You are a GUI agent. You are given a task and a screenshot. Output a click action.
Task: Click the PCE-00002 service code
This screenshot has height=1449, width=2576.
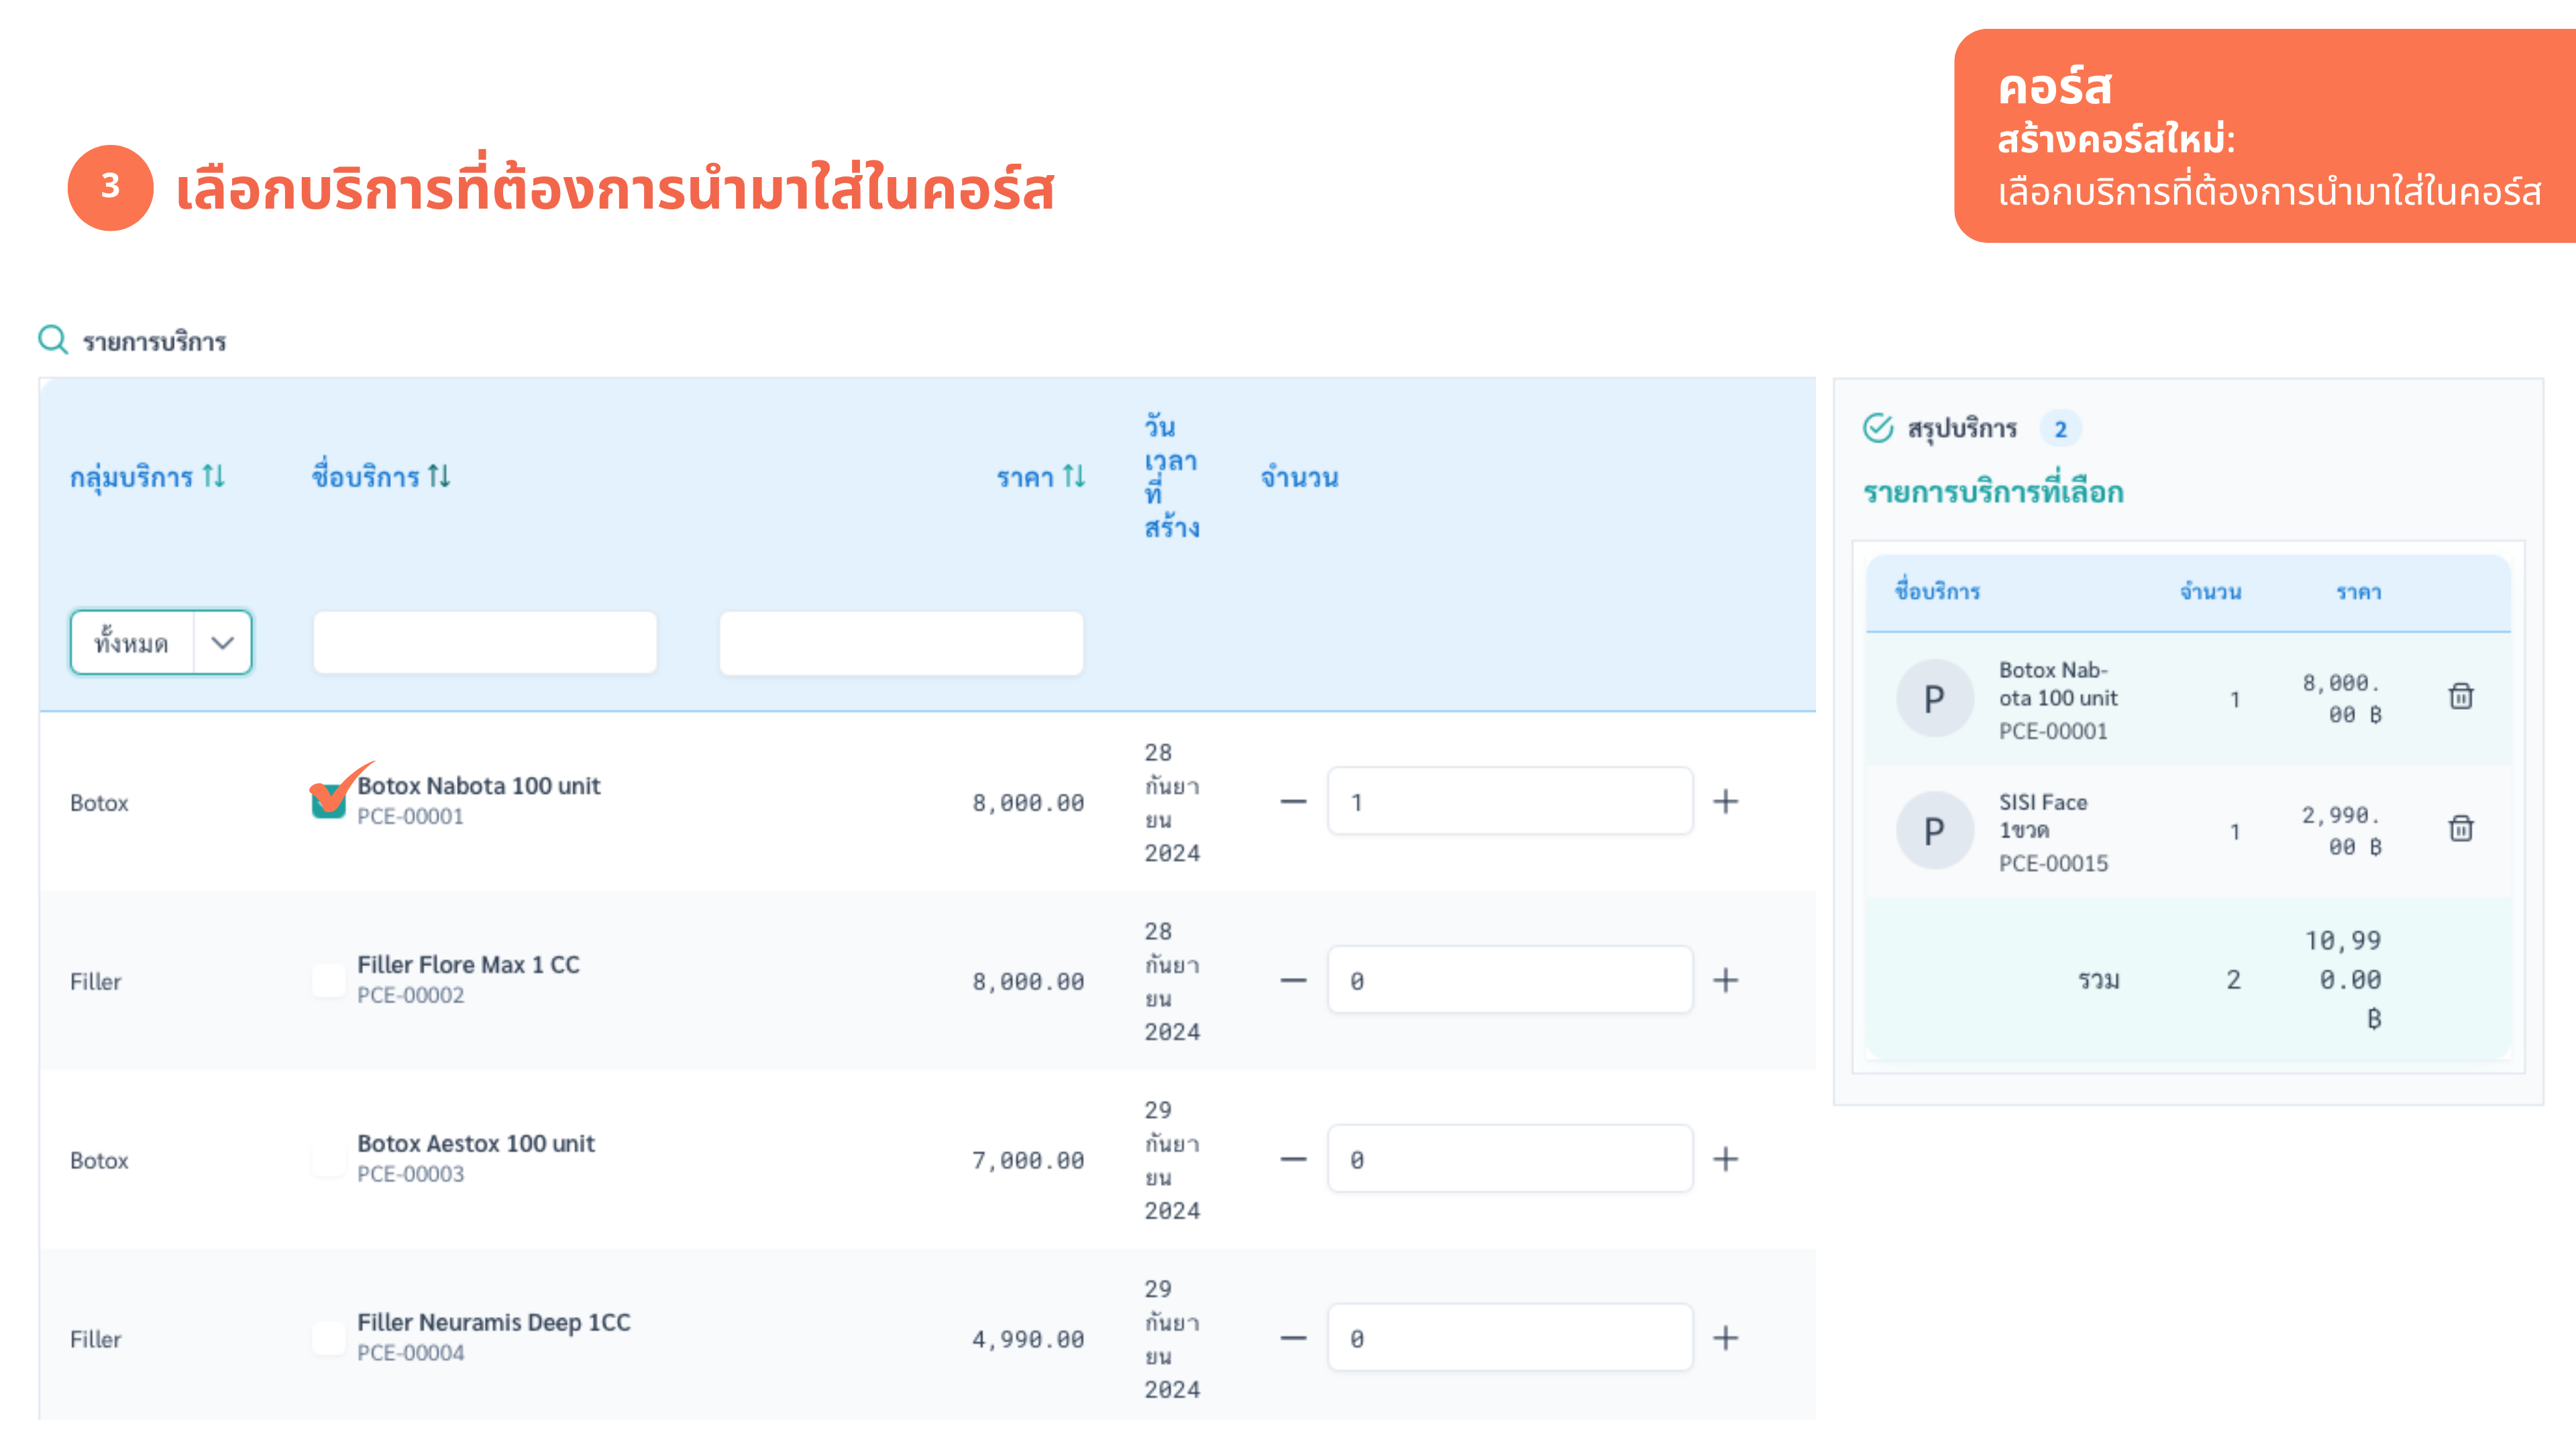pyautogui.click(x=411, y=996)
